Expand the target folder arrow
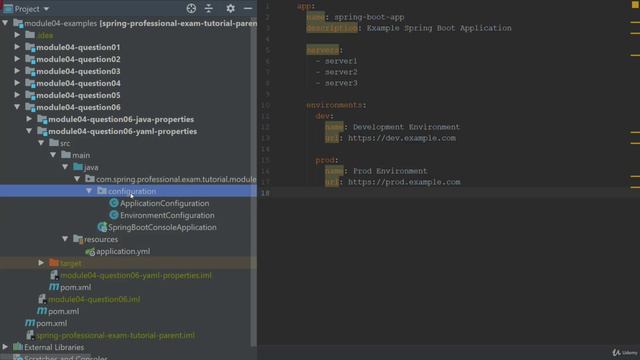The image size is (640, 360). pyautogui.click(x=41, y=263)
